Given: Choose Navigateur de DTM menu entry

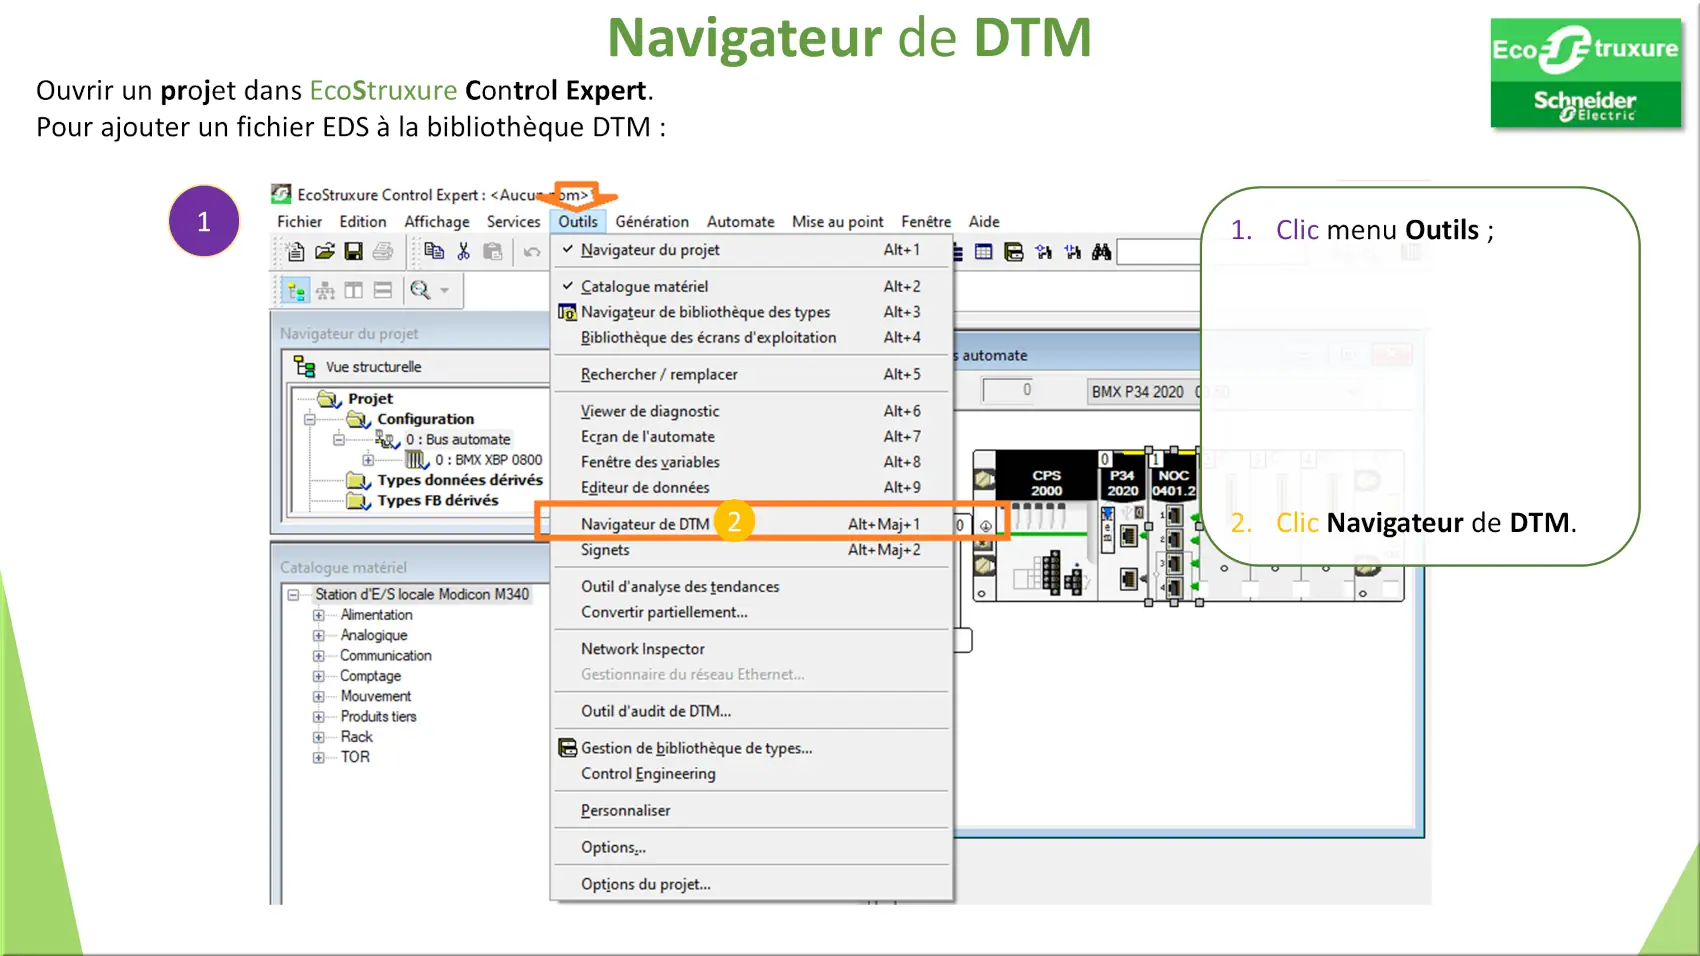Looking at the screenshot, I should (x=751, y=524).
